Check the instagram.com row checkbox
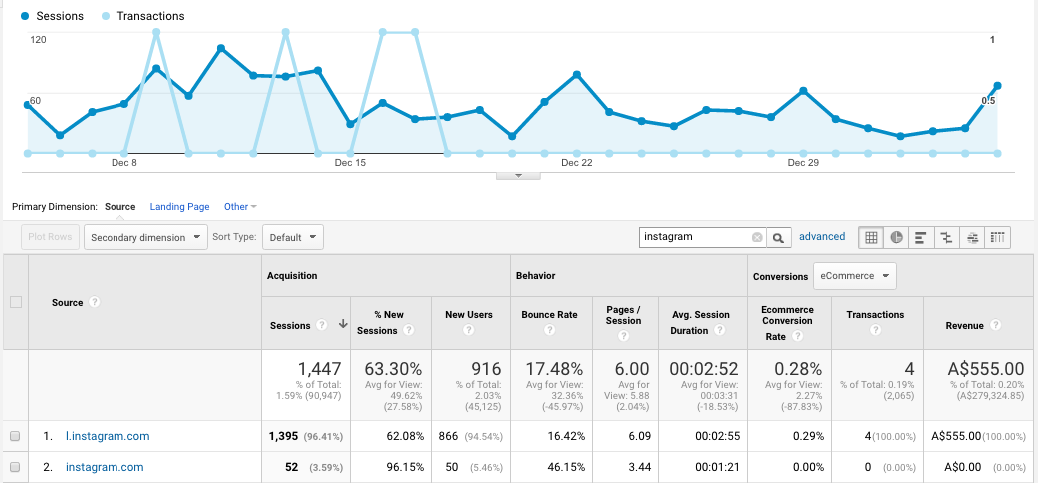The image size is (1038, 483). click(x=15, y=467)
